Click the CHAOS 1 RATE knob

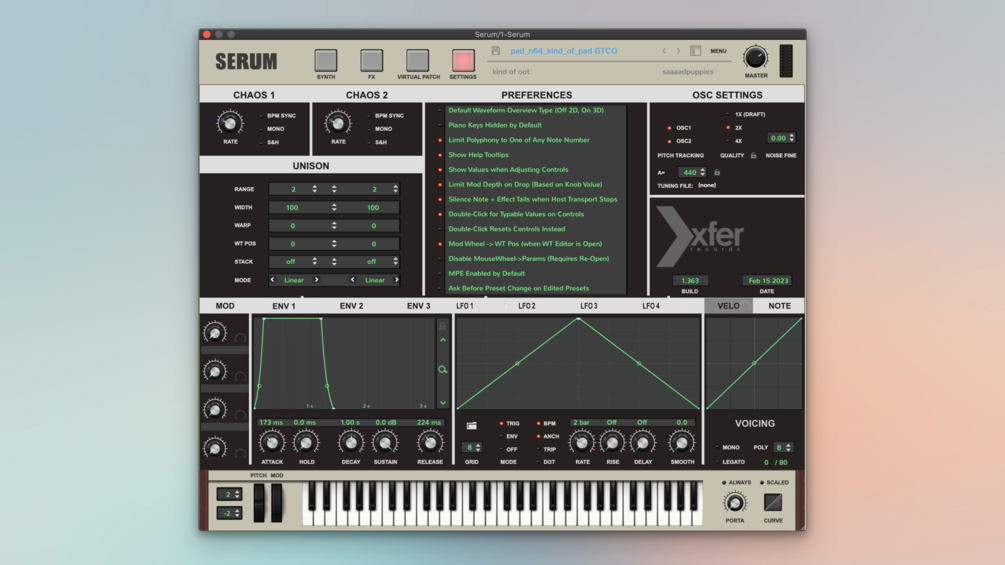pos(229,122)
